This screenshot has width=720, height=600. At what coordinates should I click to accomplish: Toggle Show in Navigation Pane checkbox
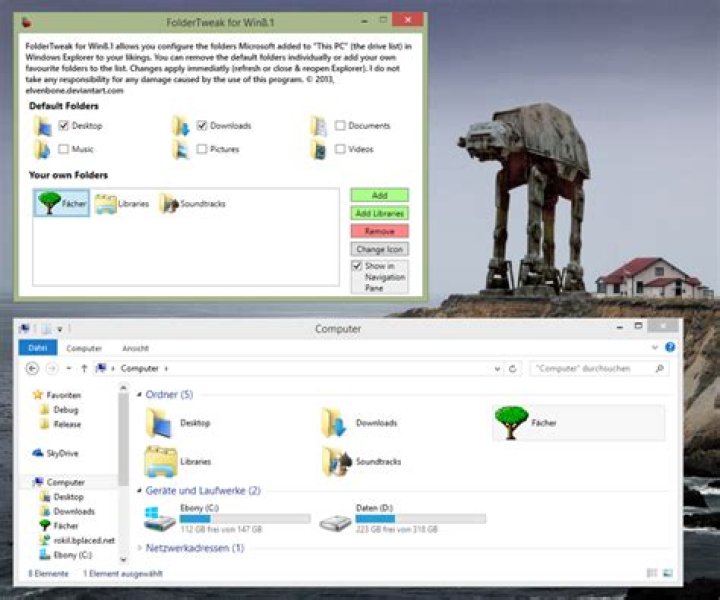[x=357, y=266]
